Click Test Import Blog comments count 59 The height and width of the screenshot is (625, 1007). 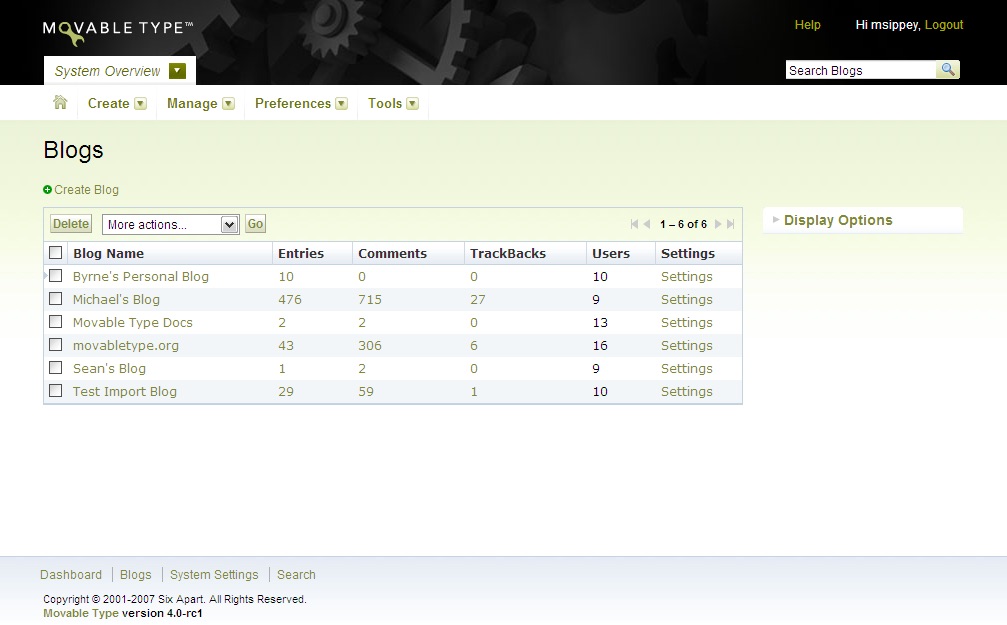coord(366,392)
